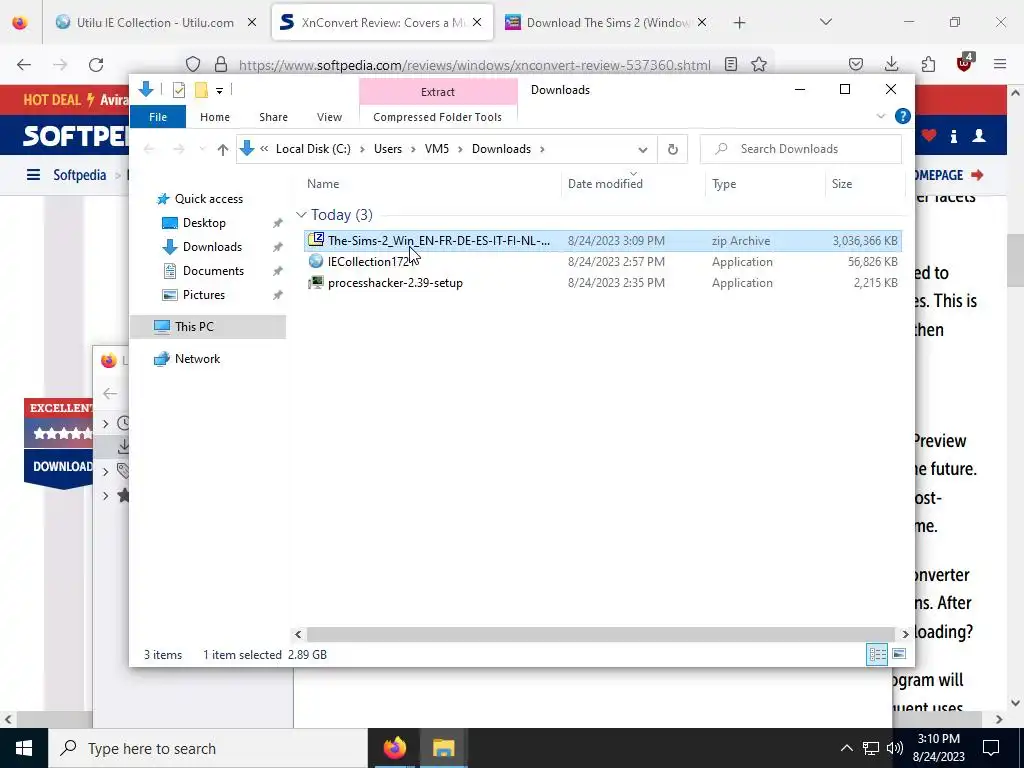Click the Properties quick access toolbar icon
Image resolution: width=1024 pixels, height=768 pixels.
(x=178, y=90)
